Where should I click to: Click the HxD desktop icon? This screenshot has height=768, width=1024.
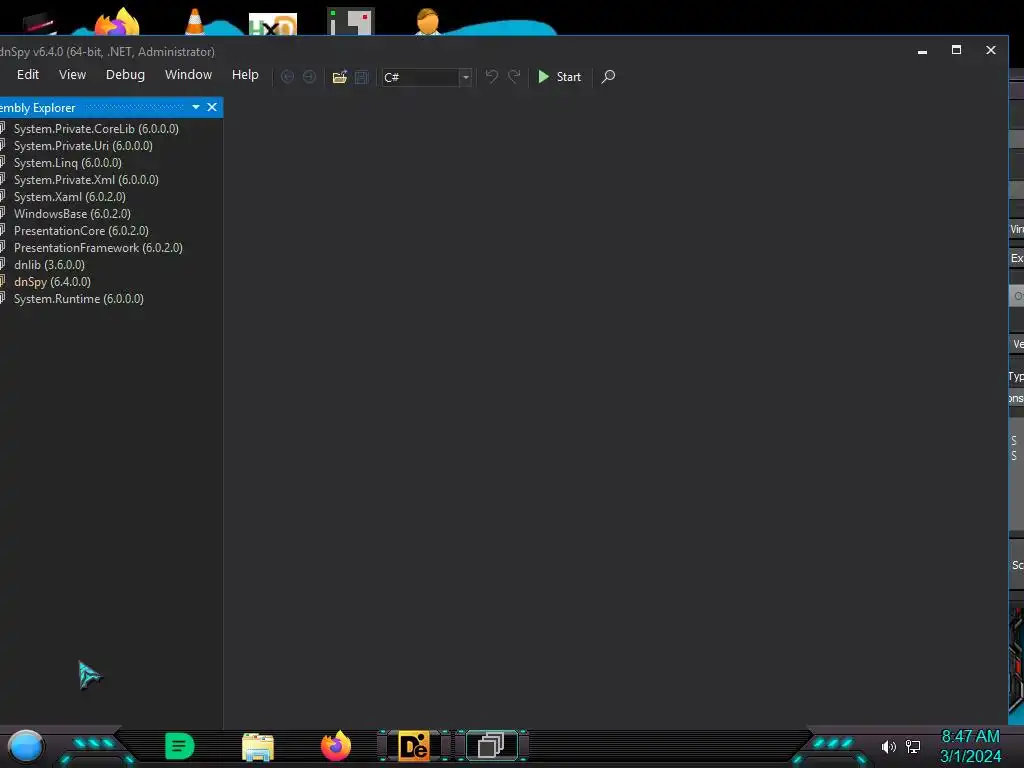(273, 25)
